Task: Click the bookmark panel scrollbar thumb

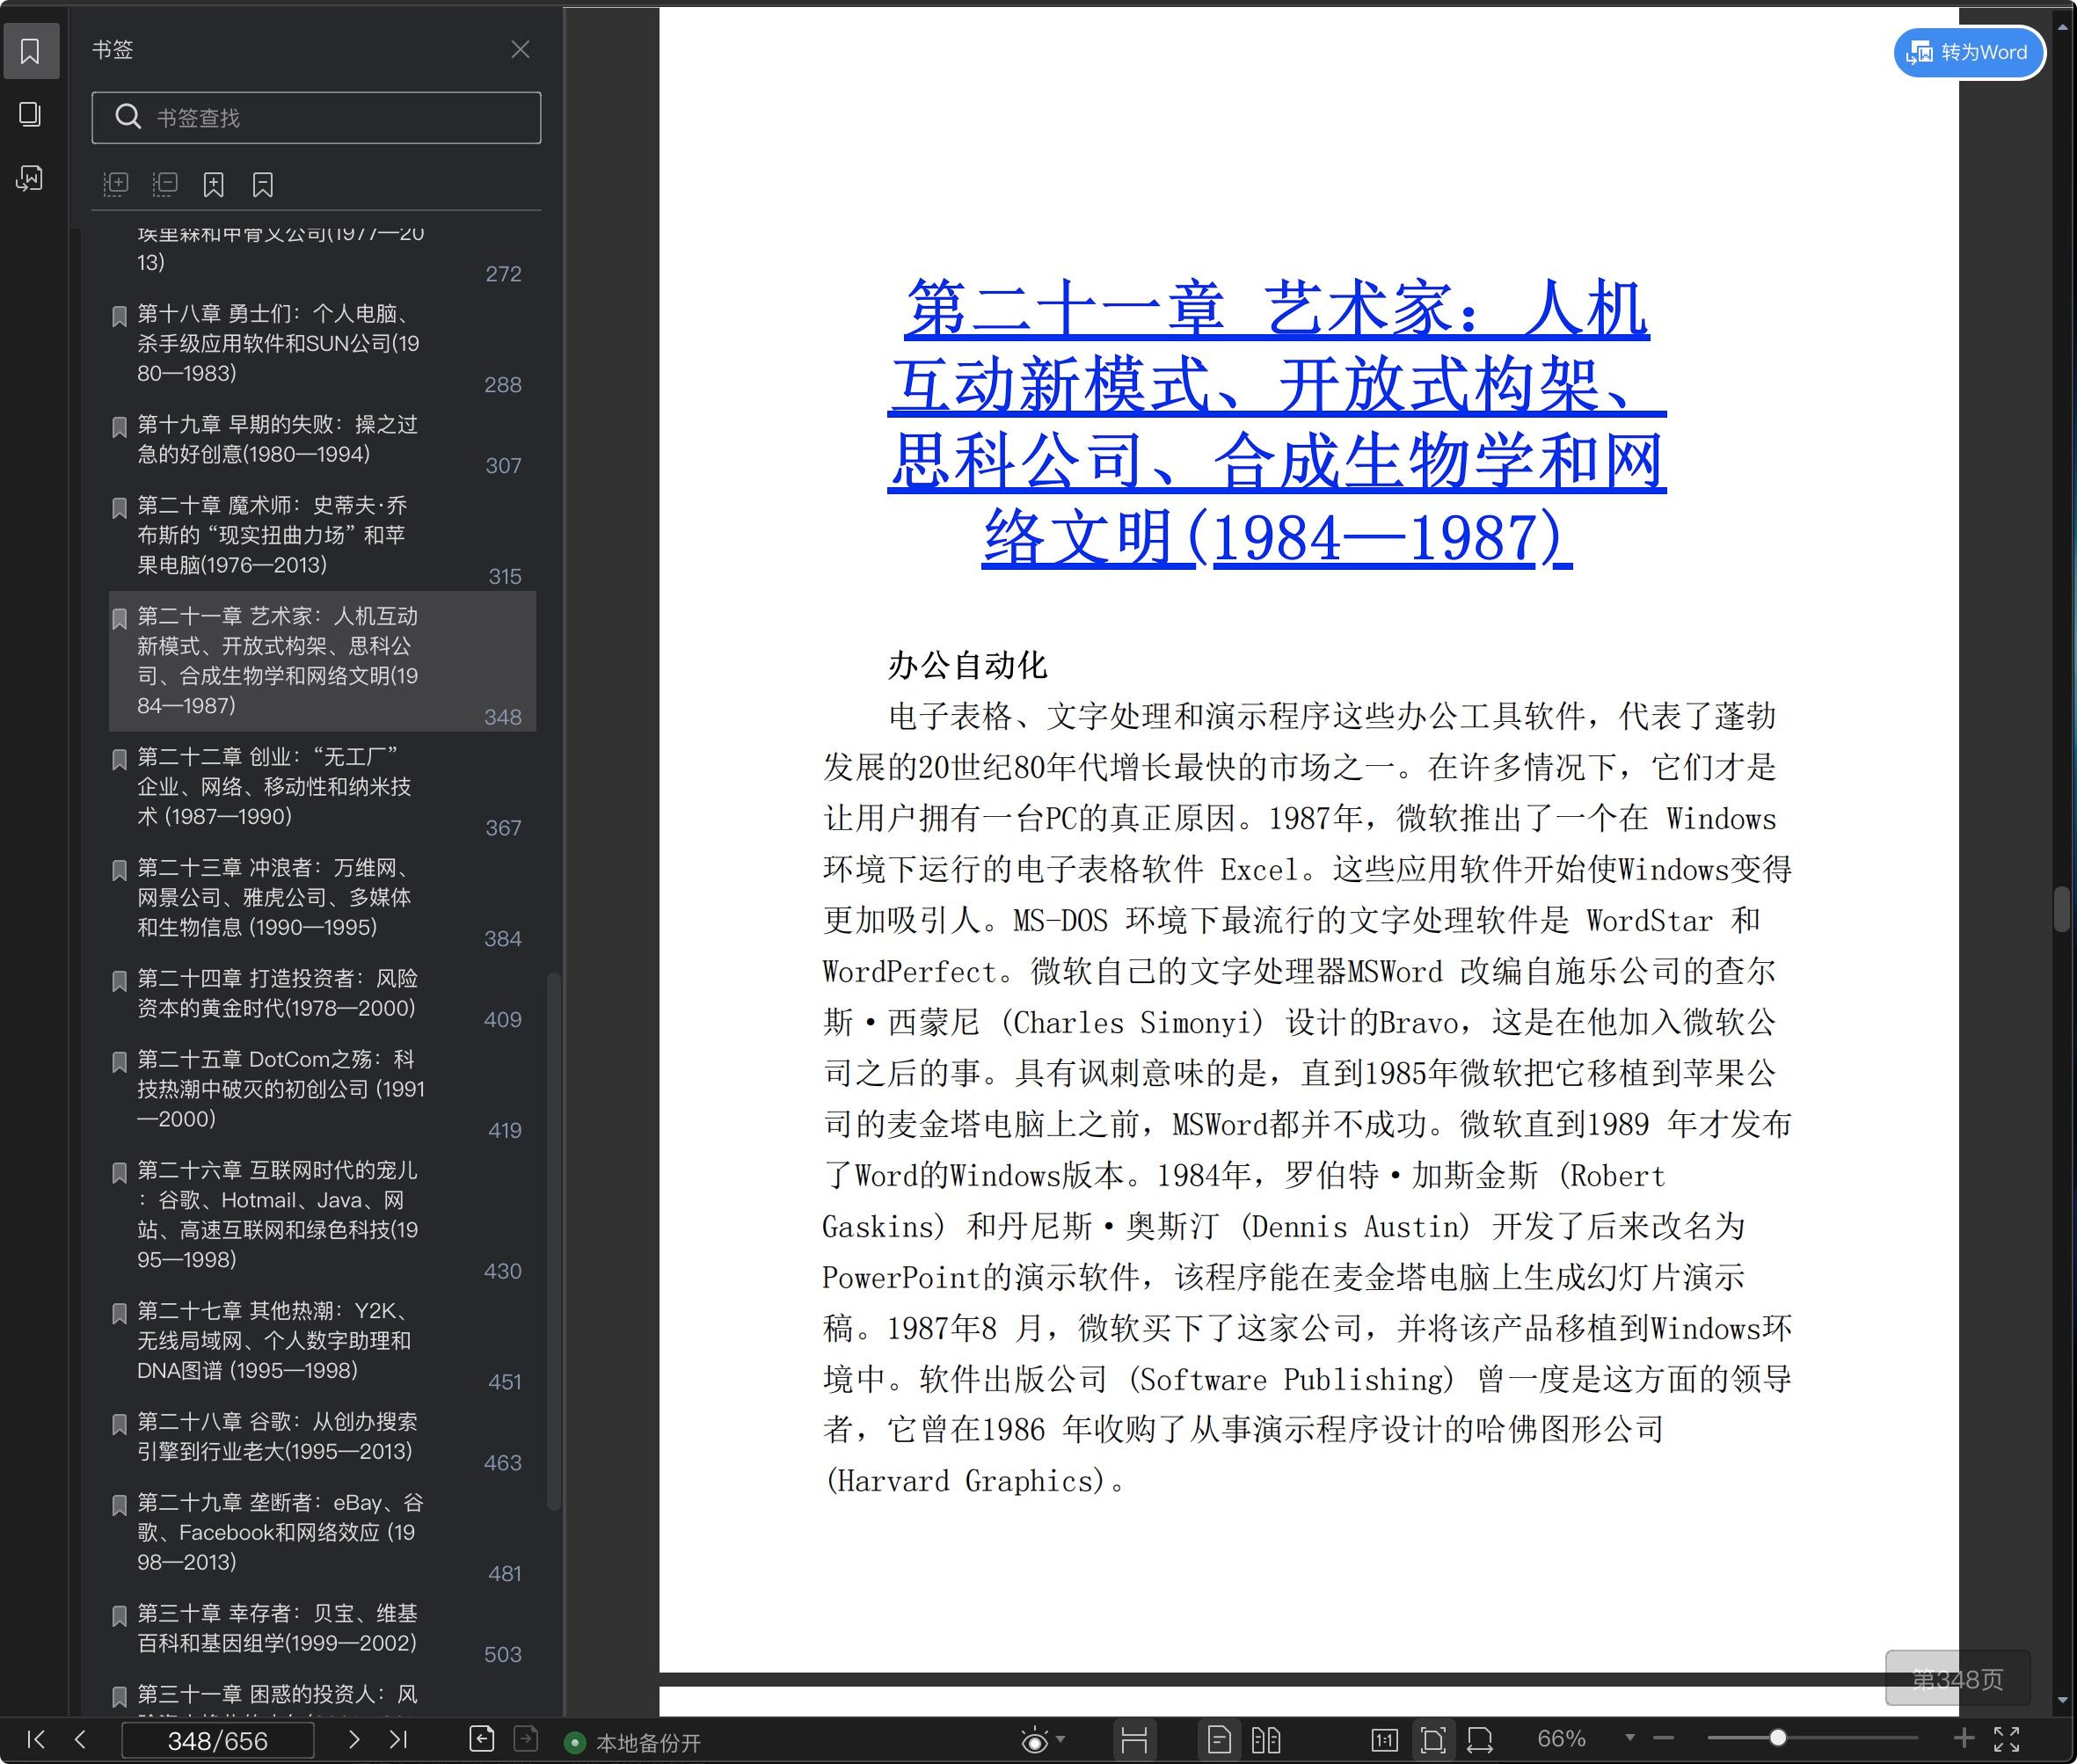Action: pos(553,1240)
